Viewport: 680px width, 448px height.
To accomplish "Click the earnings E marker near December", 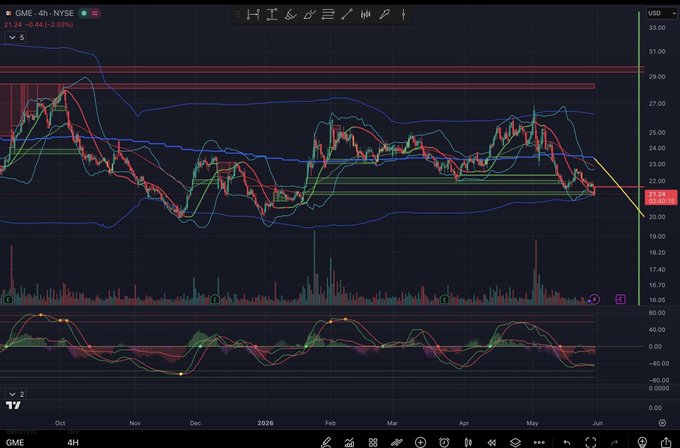I will click(215, 299).
